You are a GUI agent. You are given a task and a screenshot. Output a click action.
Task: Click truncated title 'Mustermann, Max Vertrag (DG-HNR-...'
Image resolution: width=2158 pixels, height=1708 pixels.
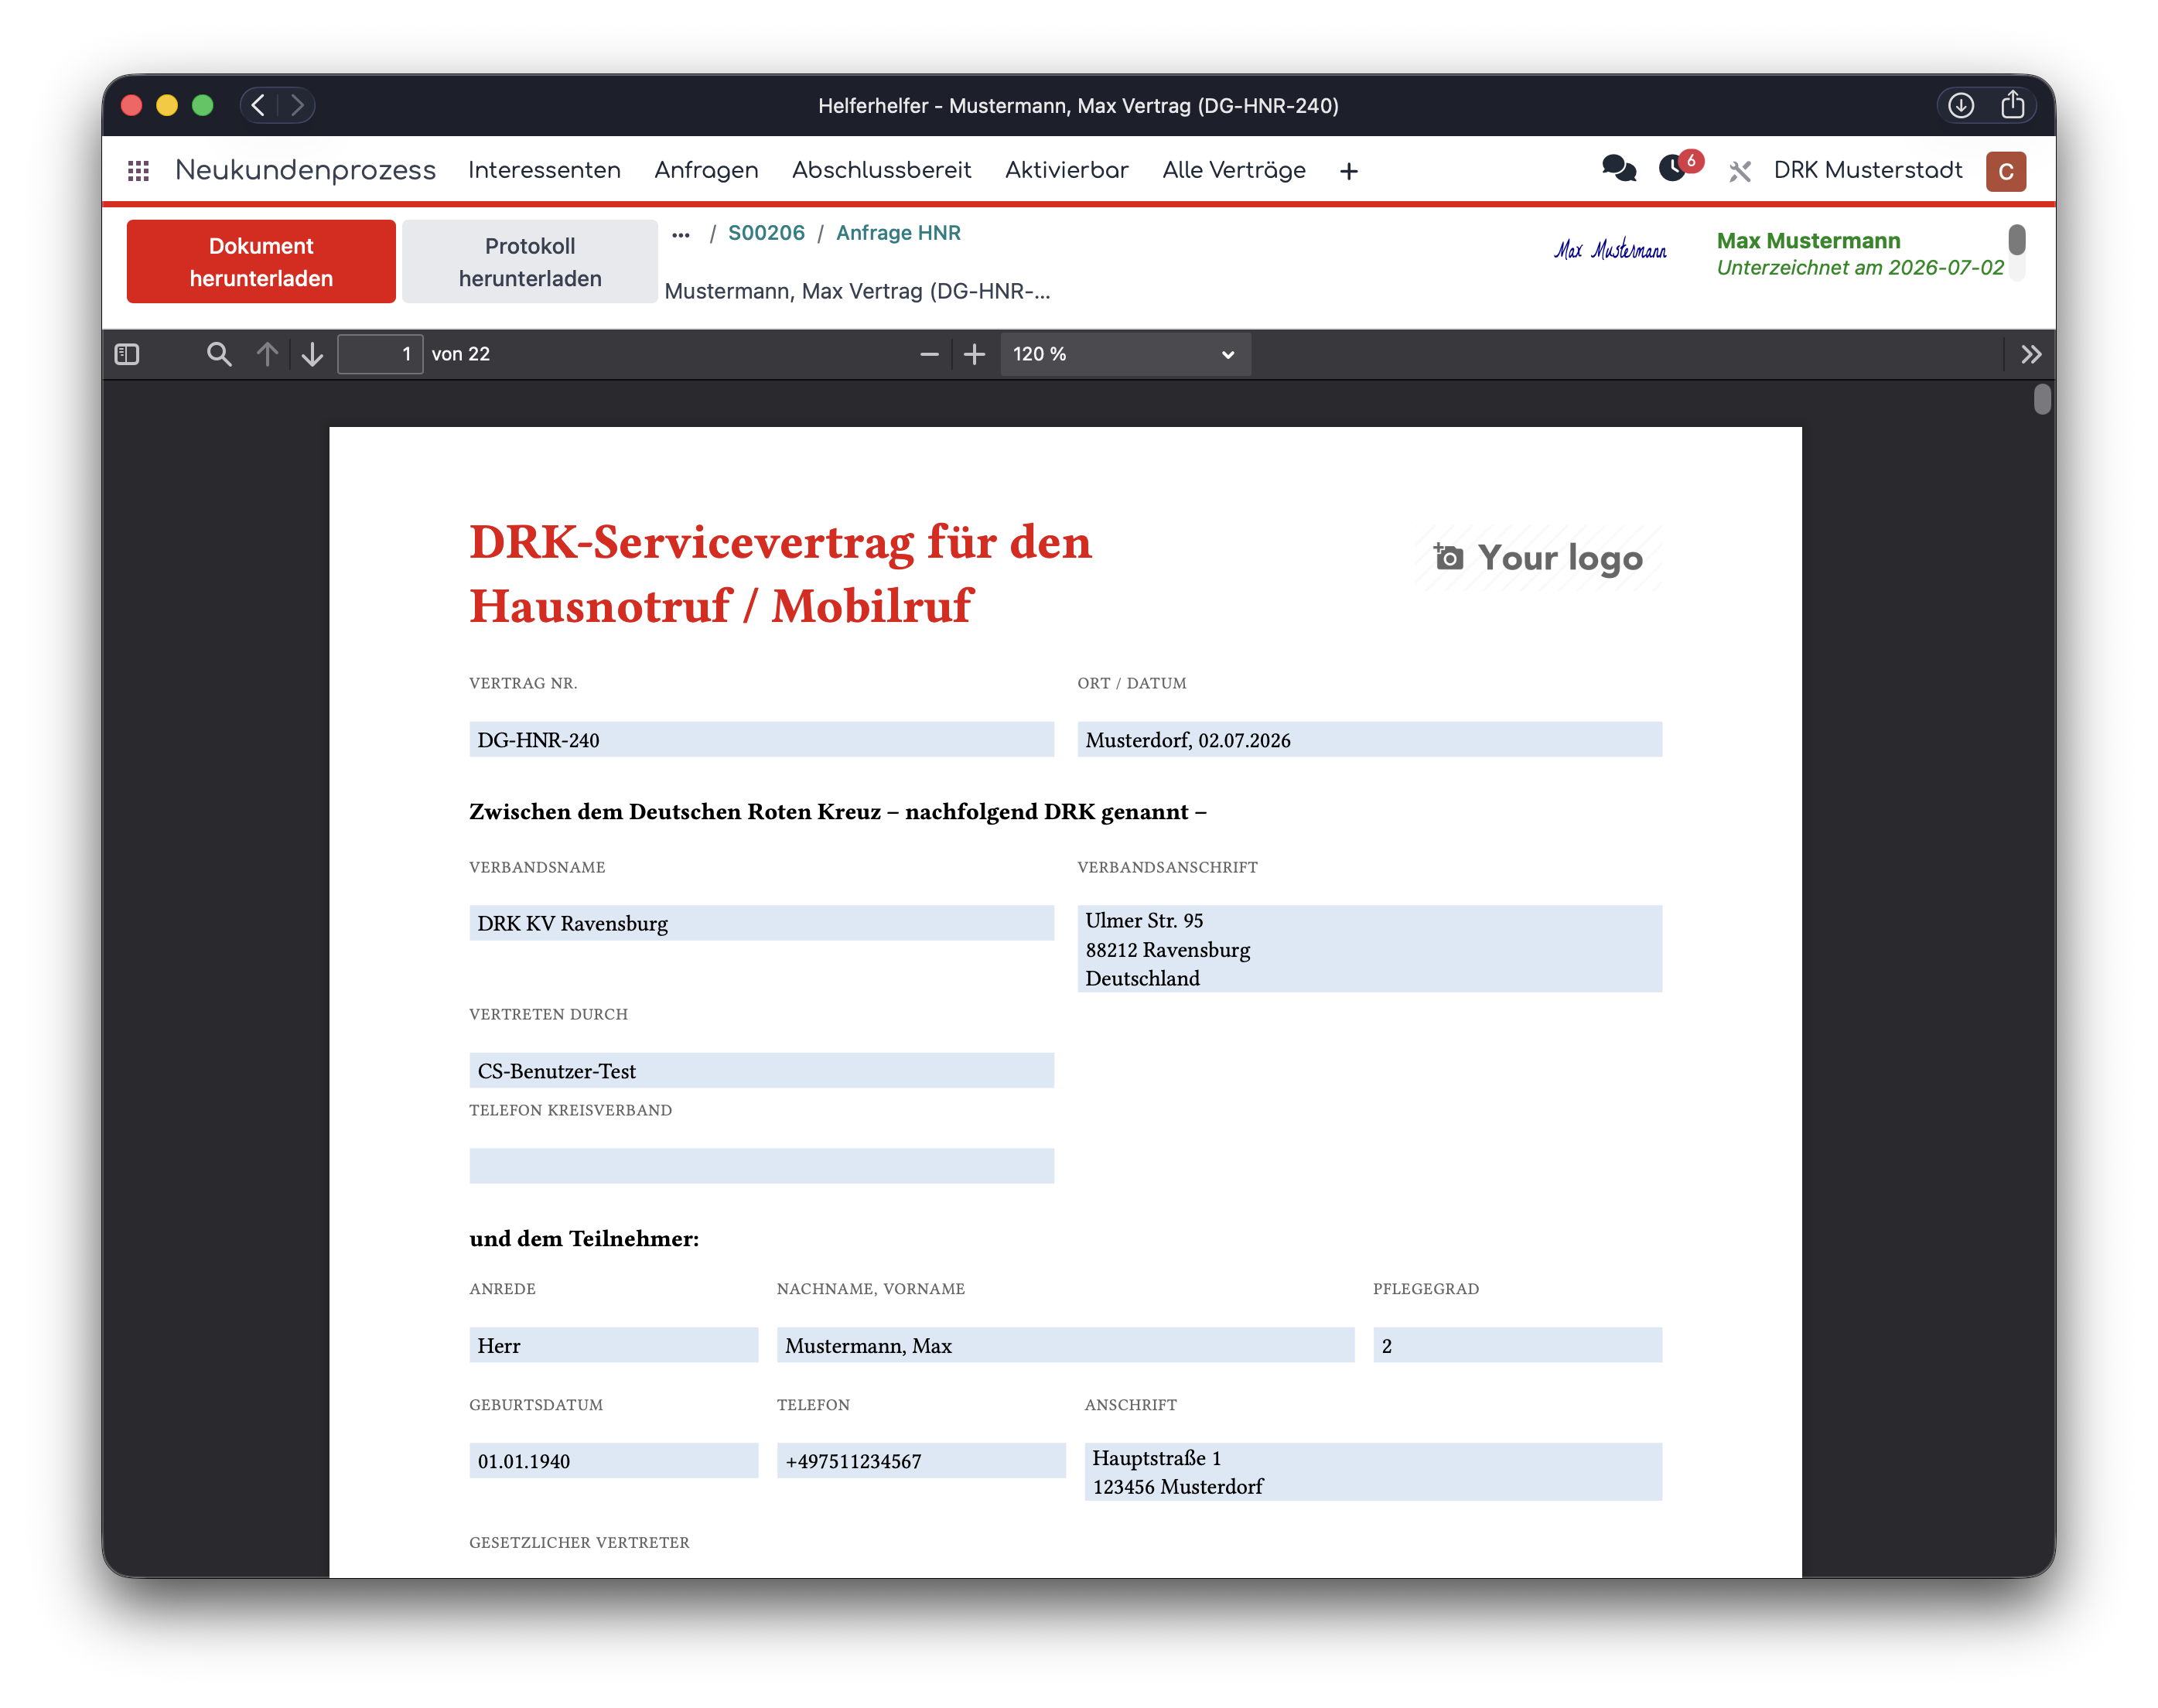click(857, 291)
